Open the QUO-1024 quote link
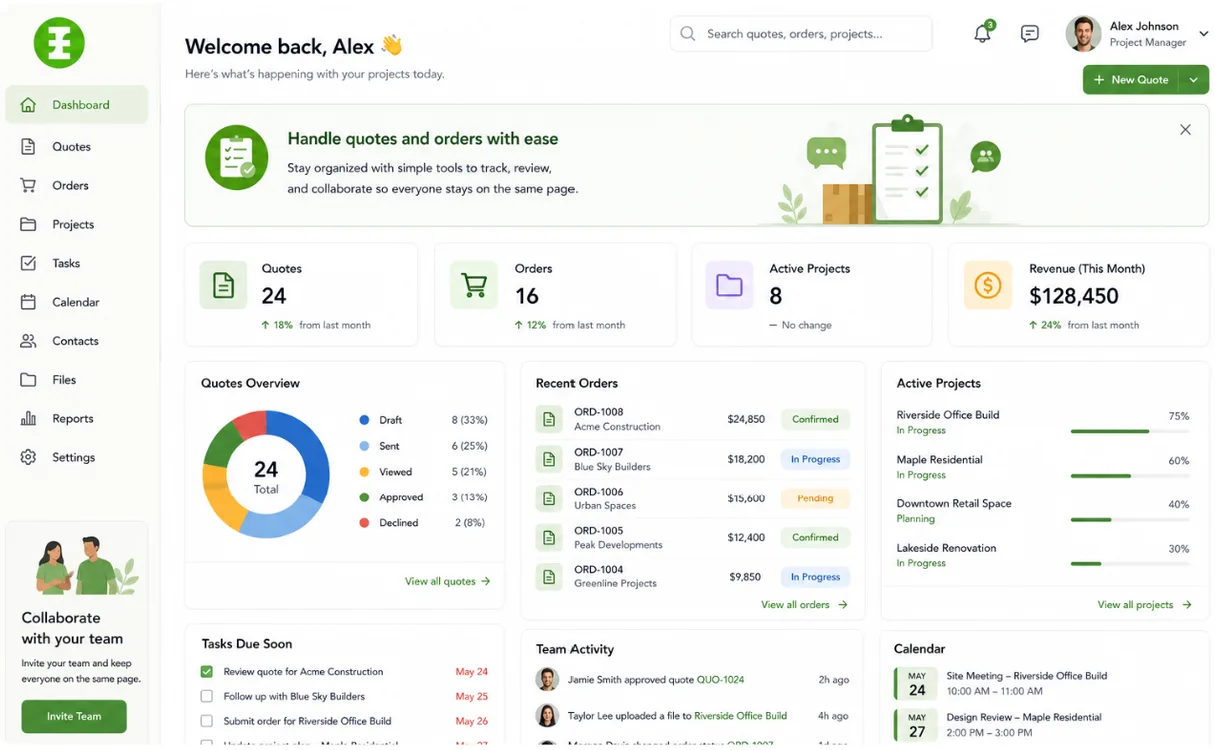The width and height of the screenshot is (1215, 750). (x=720, y=680)
